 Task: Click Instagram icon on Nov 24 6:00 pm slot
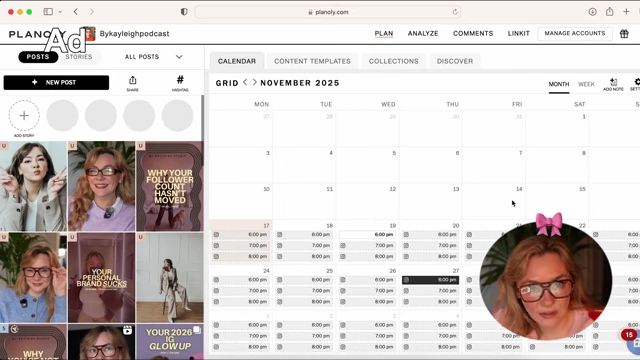click(216, 280)
